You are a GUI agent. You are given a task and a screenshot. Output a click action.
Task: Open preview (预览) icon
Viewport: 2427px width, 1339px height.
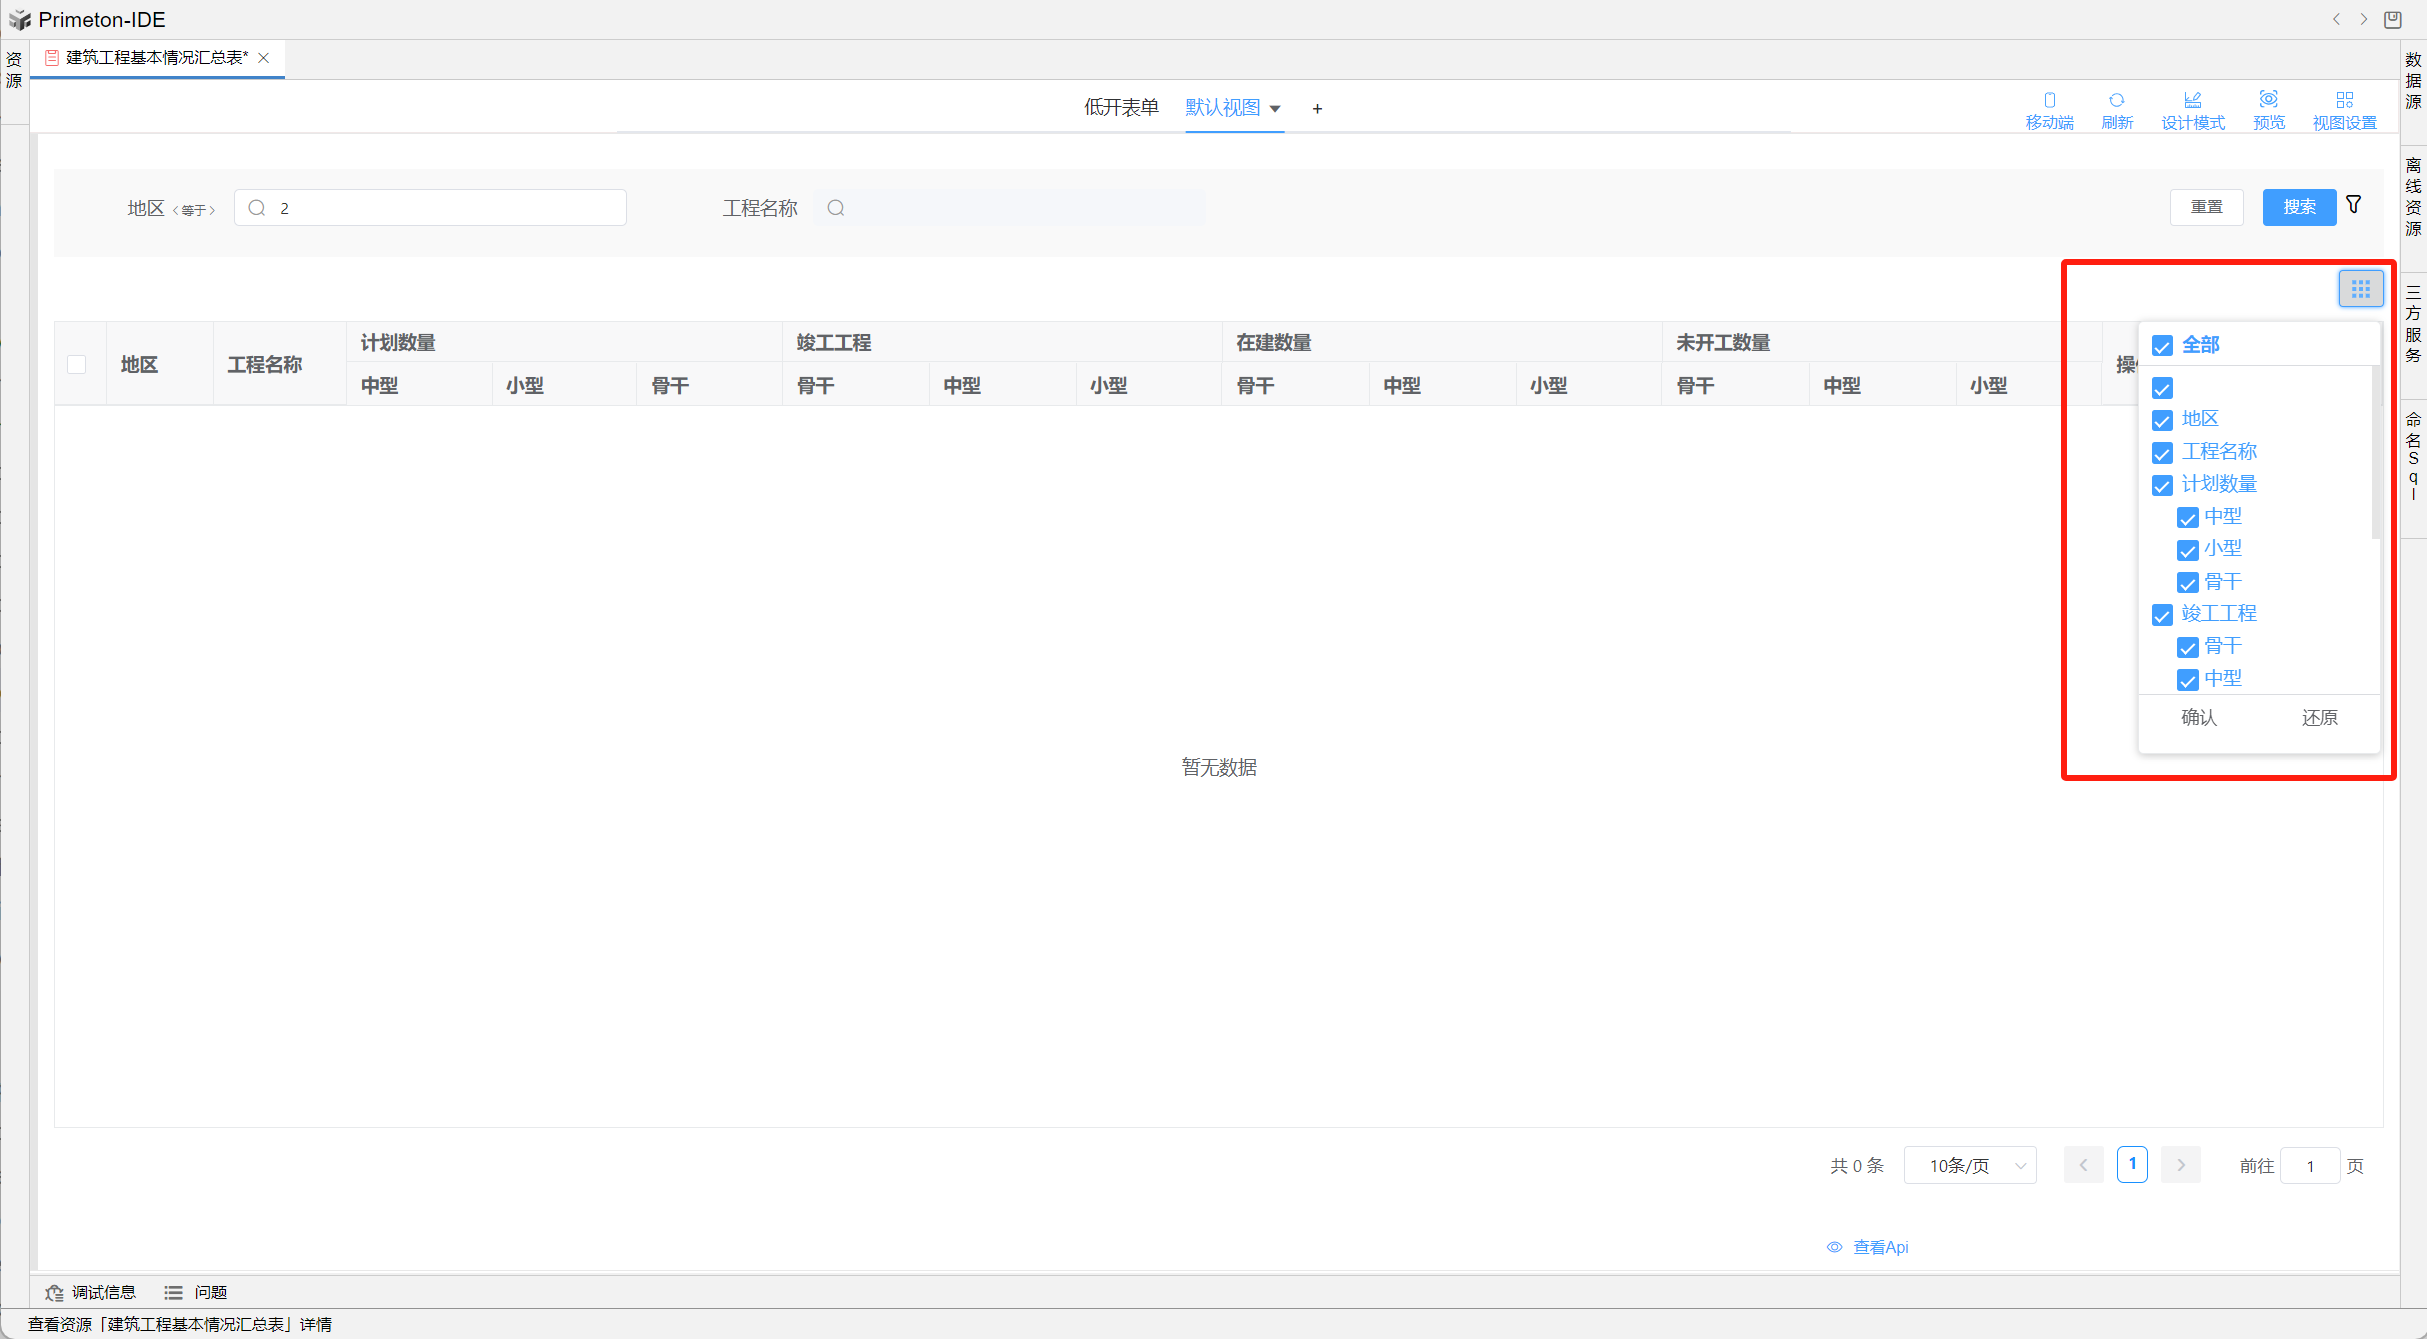[2268, 99]
